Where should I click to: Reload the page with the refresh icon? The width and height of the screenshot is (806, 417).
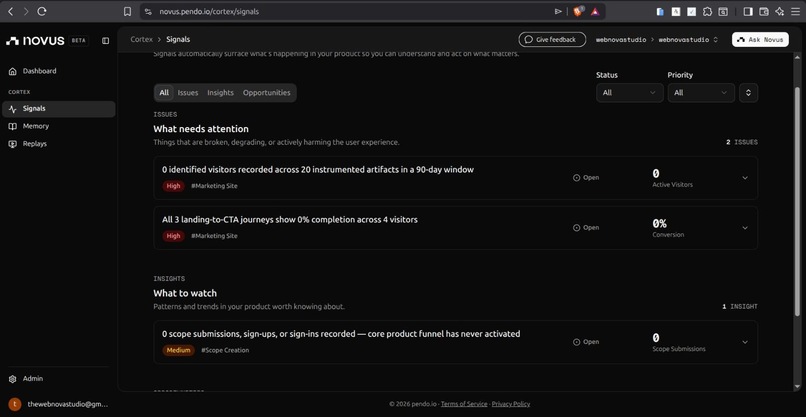(42, 11)
